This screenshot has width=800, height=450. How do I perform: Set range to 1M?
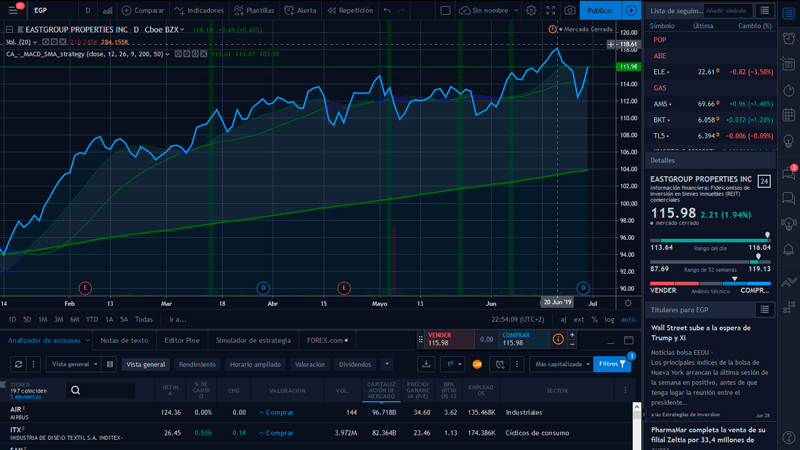point(43,319)
